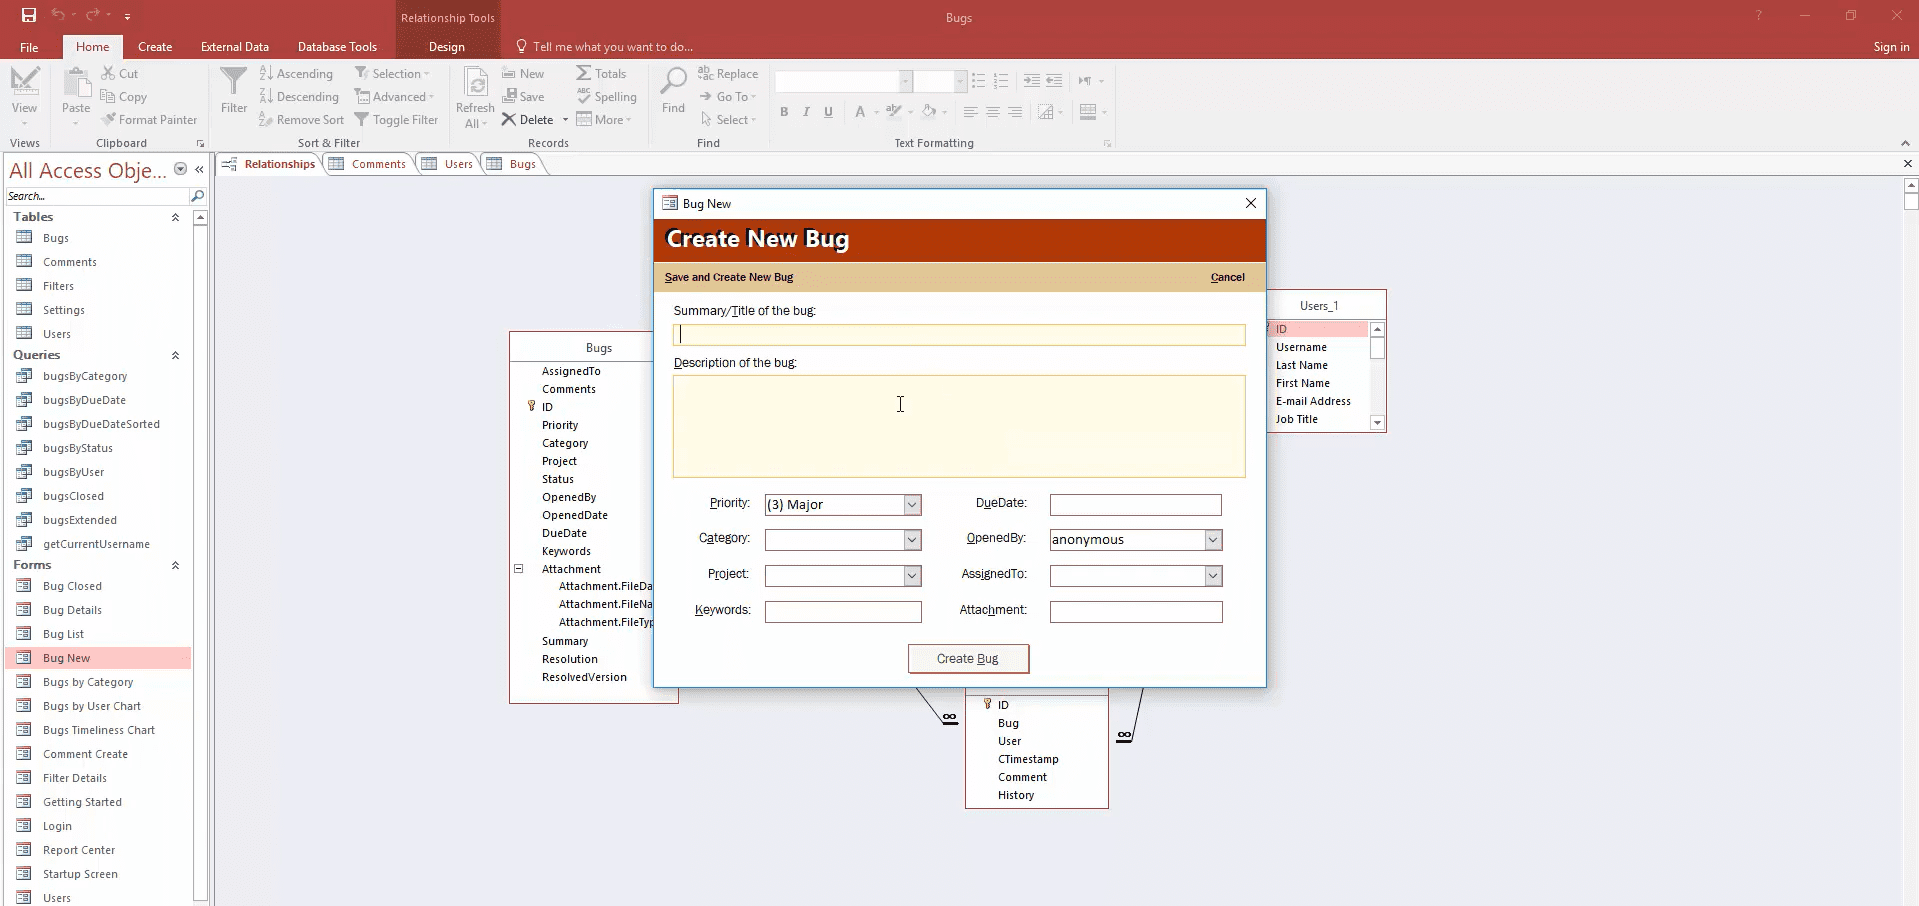Collapse the Attachment field in Bugs table
The image size is (1919, 906).
(x=519, y=569)
